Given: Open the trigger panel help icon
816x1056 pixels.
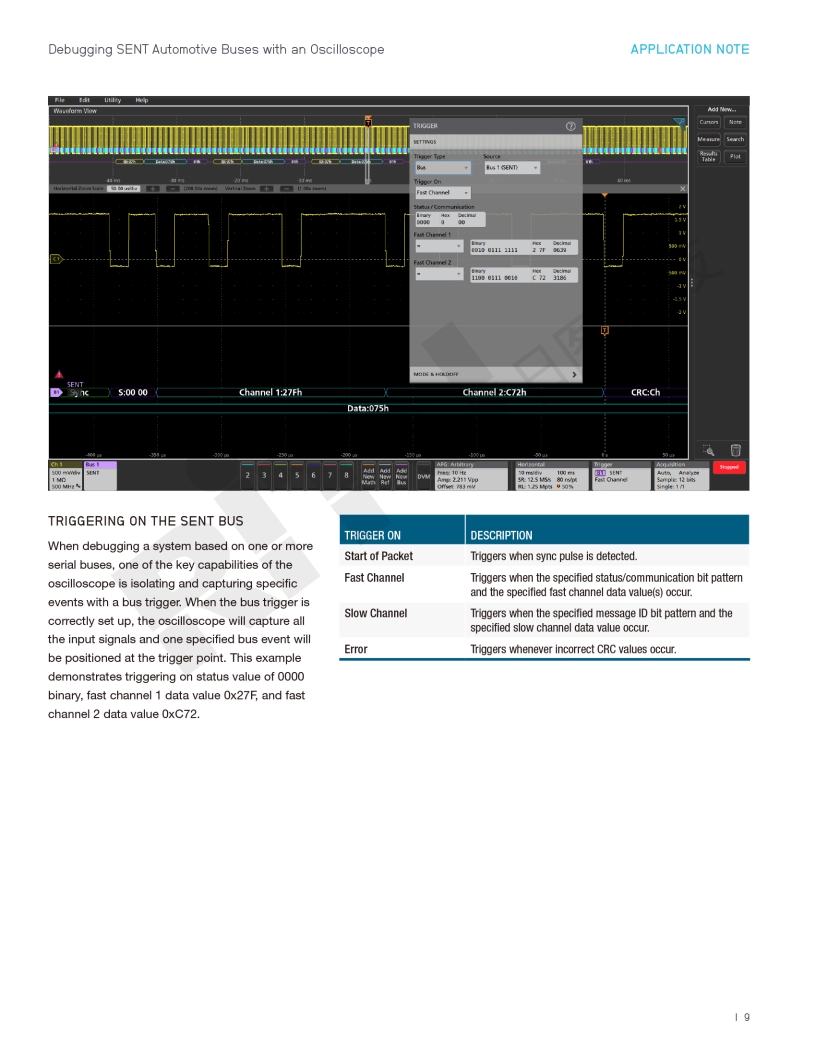Looking at the screenshot, I should (571, 126).
